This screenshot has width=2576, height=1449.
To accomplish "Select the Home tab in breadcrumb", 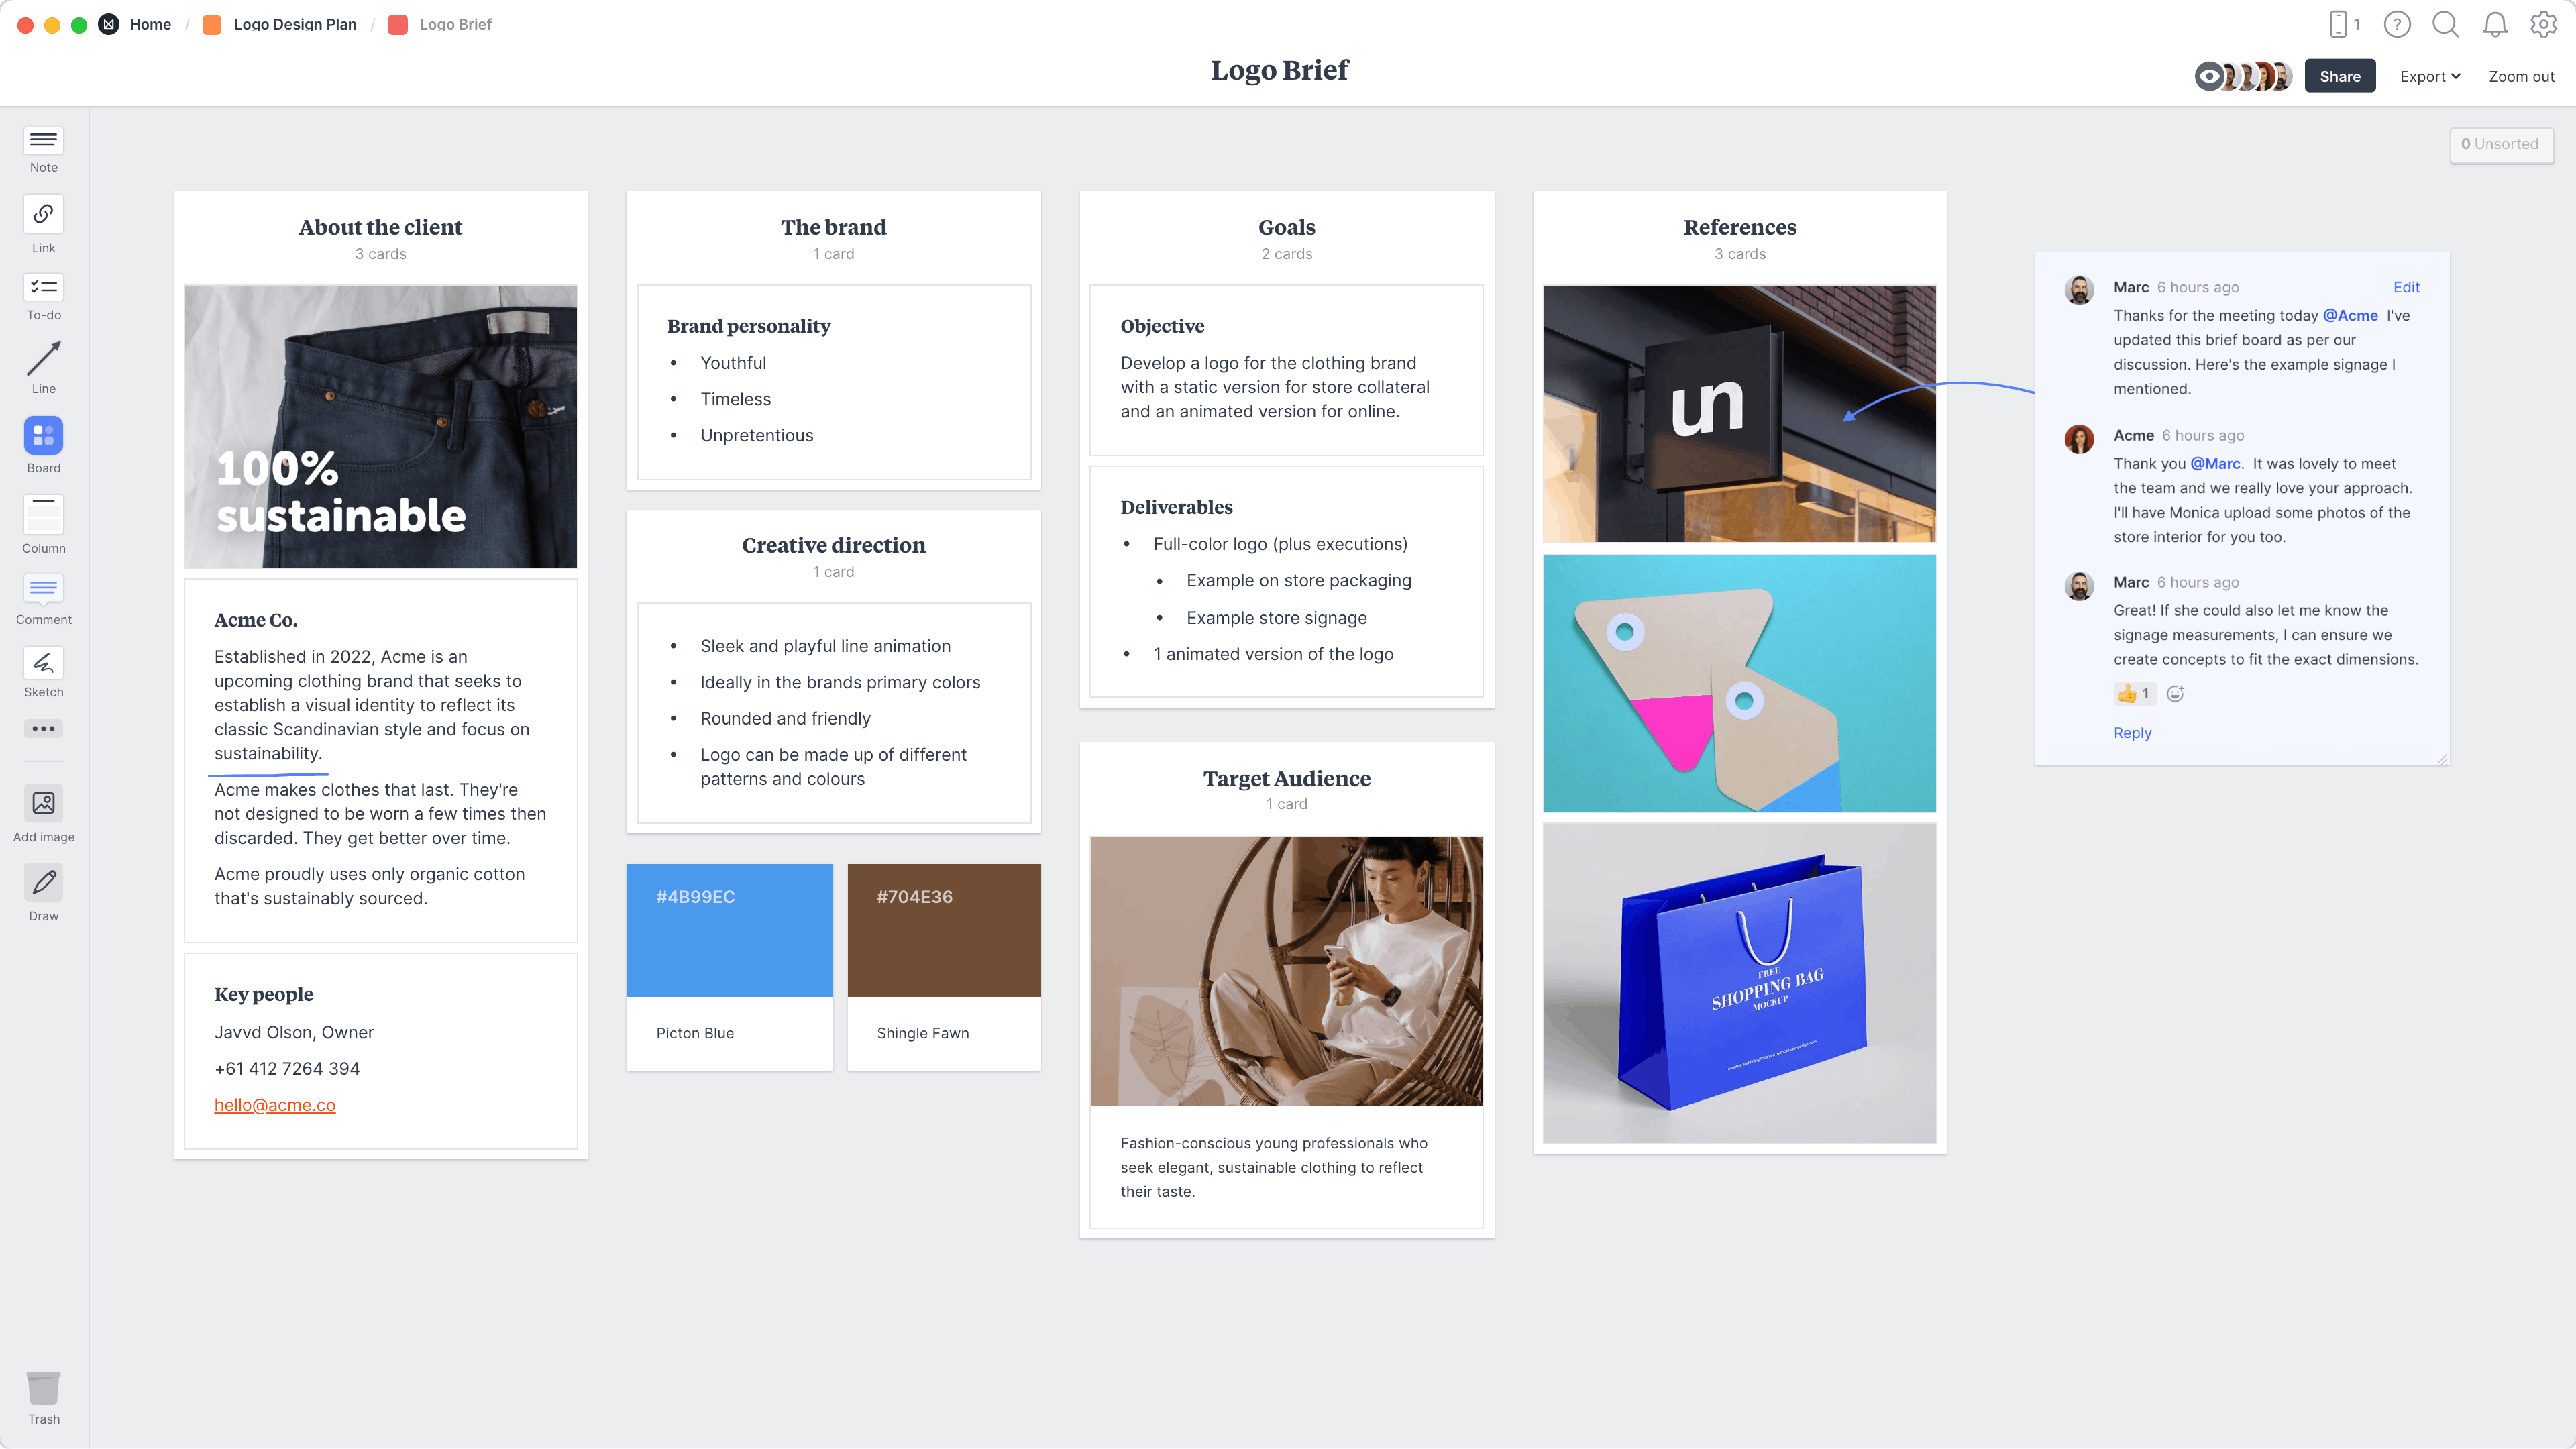I will [150, 23].
